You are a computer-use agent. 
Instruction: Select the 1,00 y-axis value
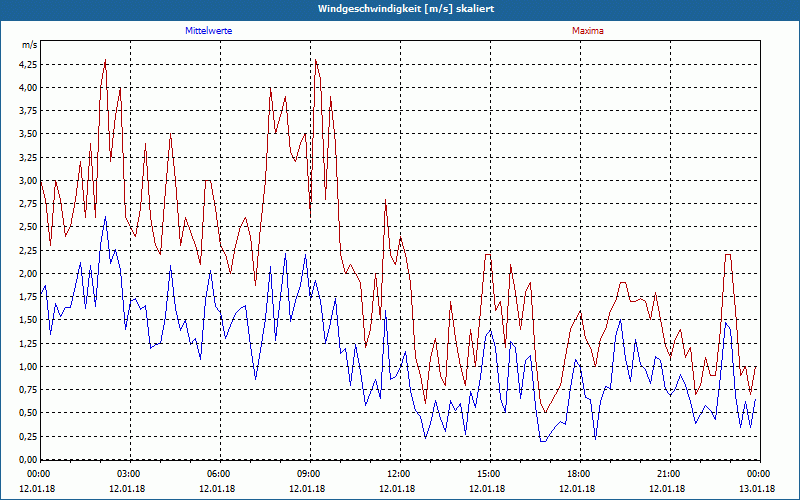click(x=28, y=367)
